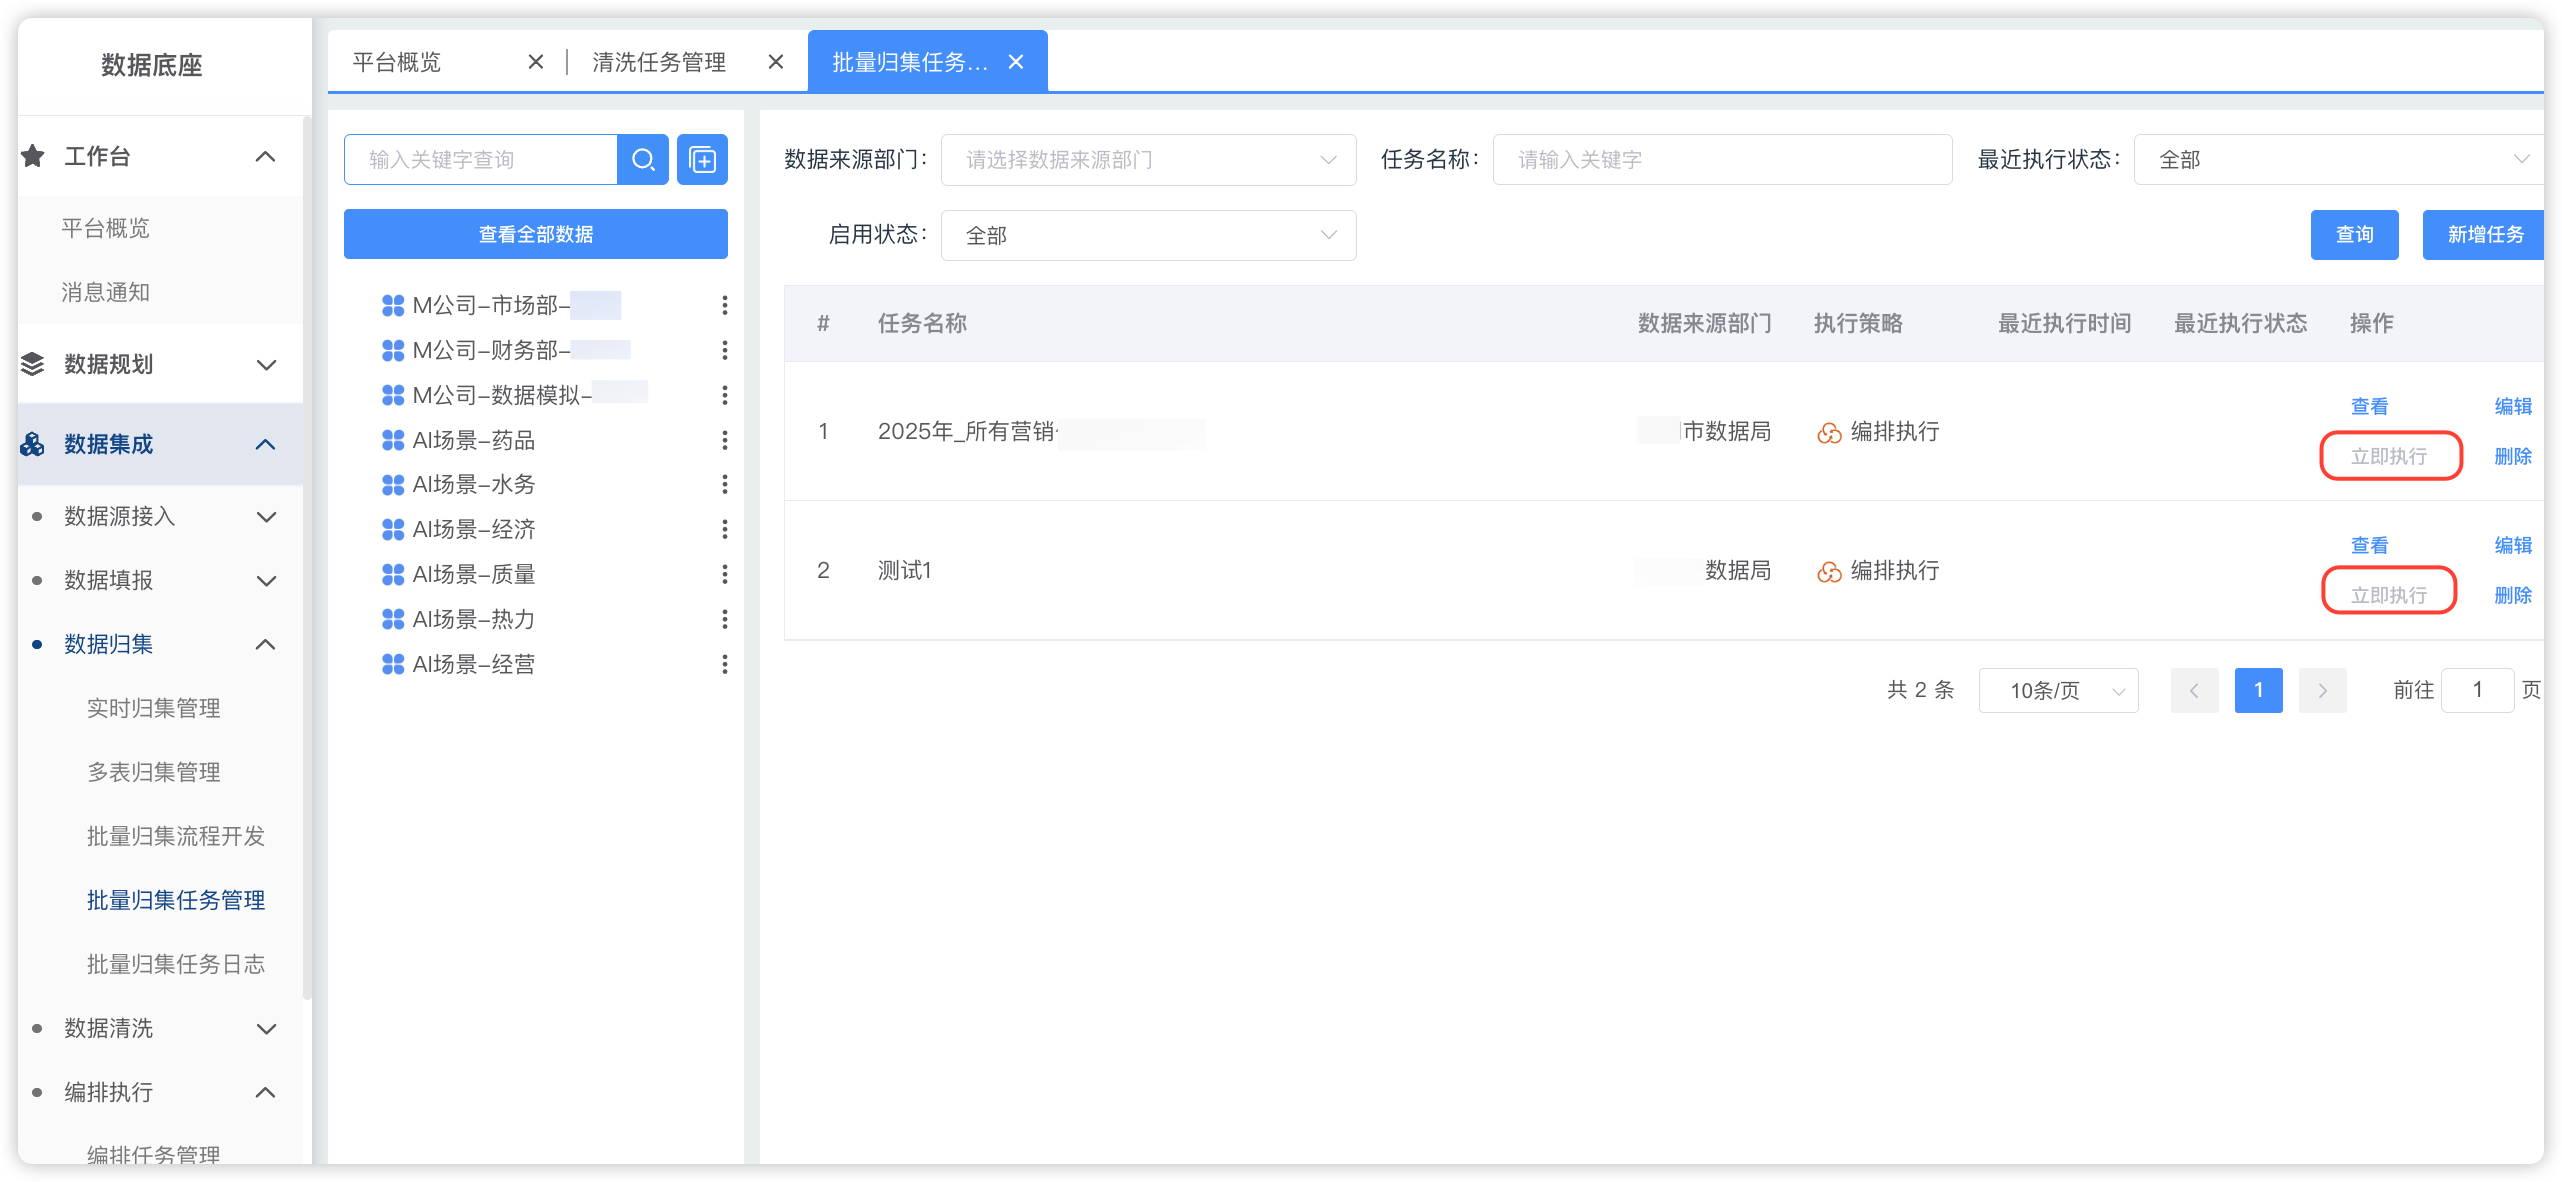Click 查看 link for task 测试1
The width and height of the screenshot is (2562, 1182).
(2368, 545)
